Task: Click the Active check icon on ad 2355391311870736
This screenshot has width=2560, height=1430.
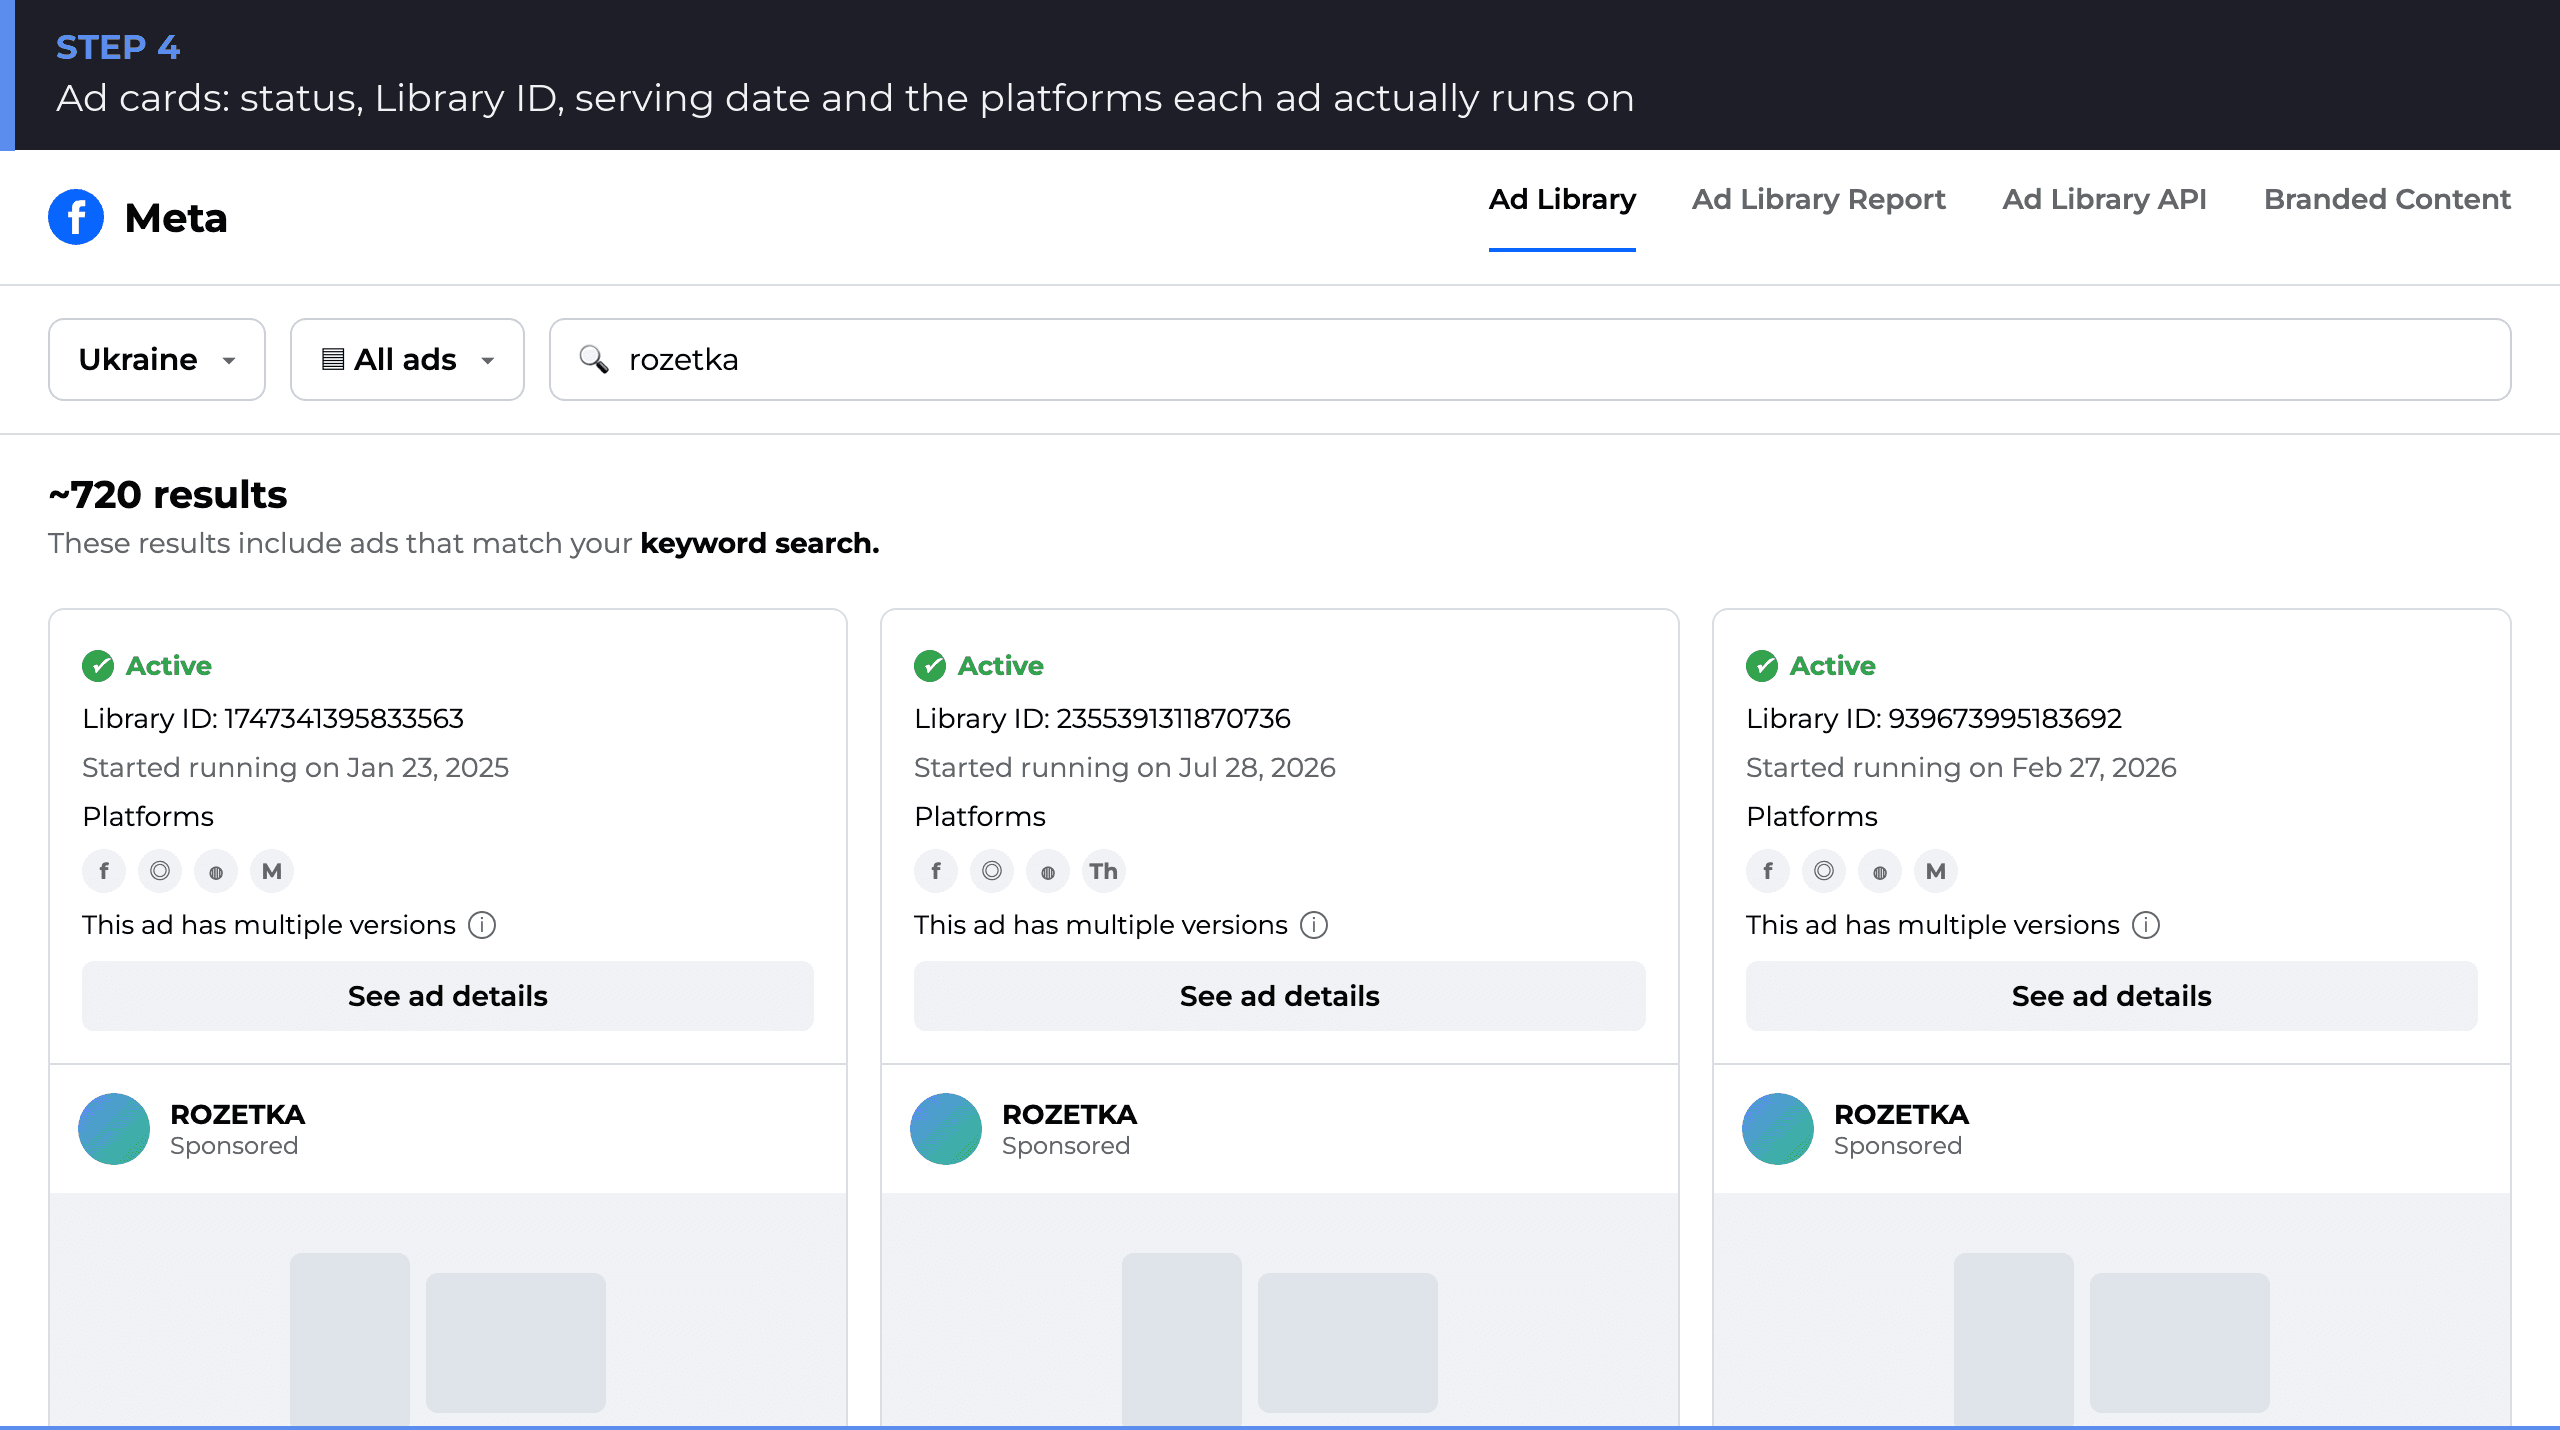Action: (930, 666)
